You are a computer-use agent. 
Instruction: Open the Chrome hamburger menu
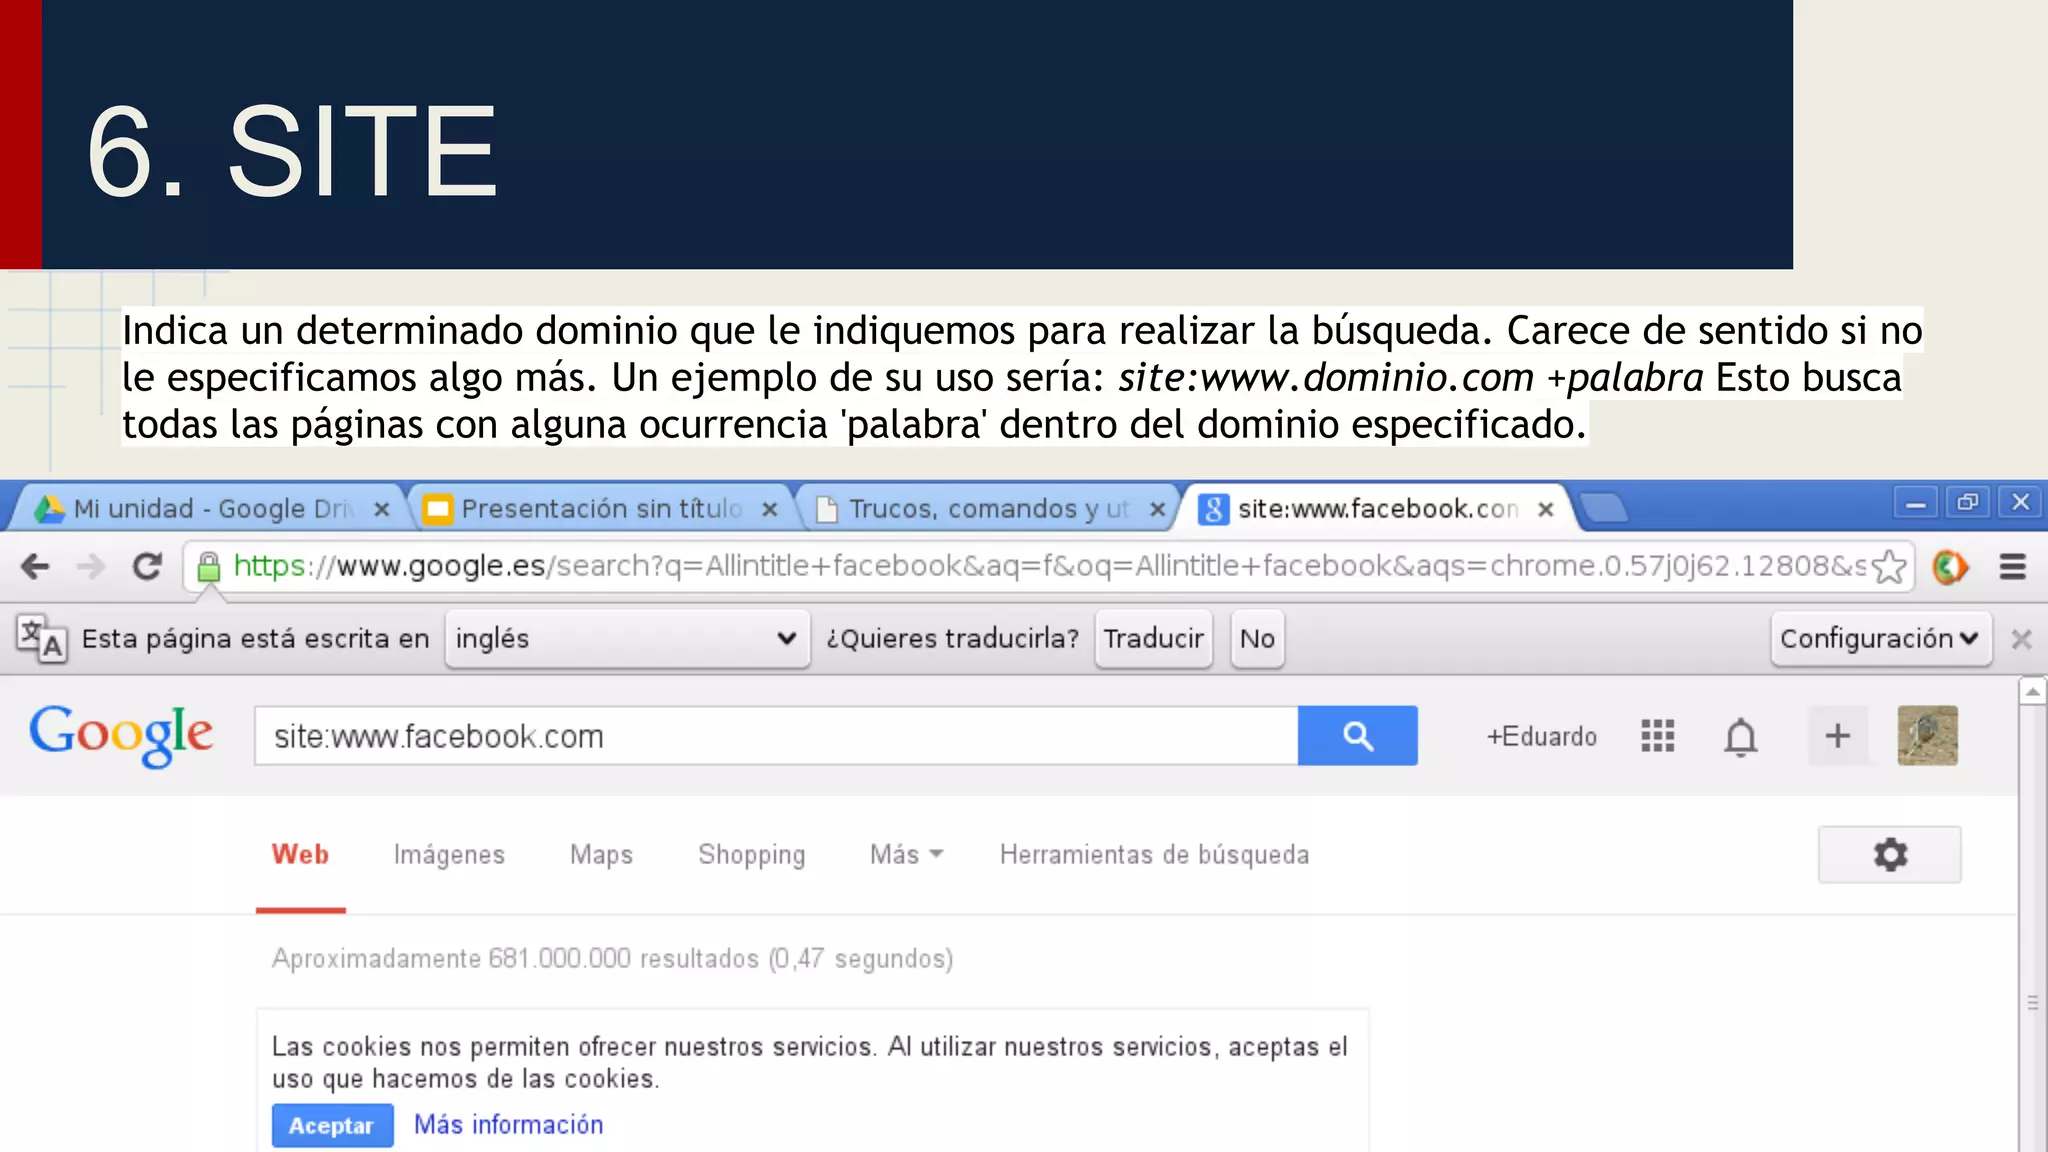click(2013, 567)
